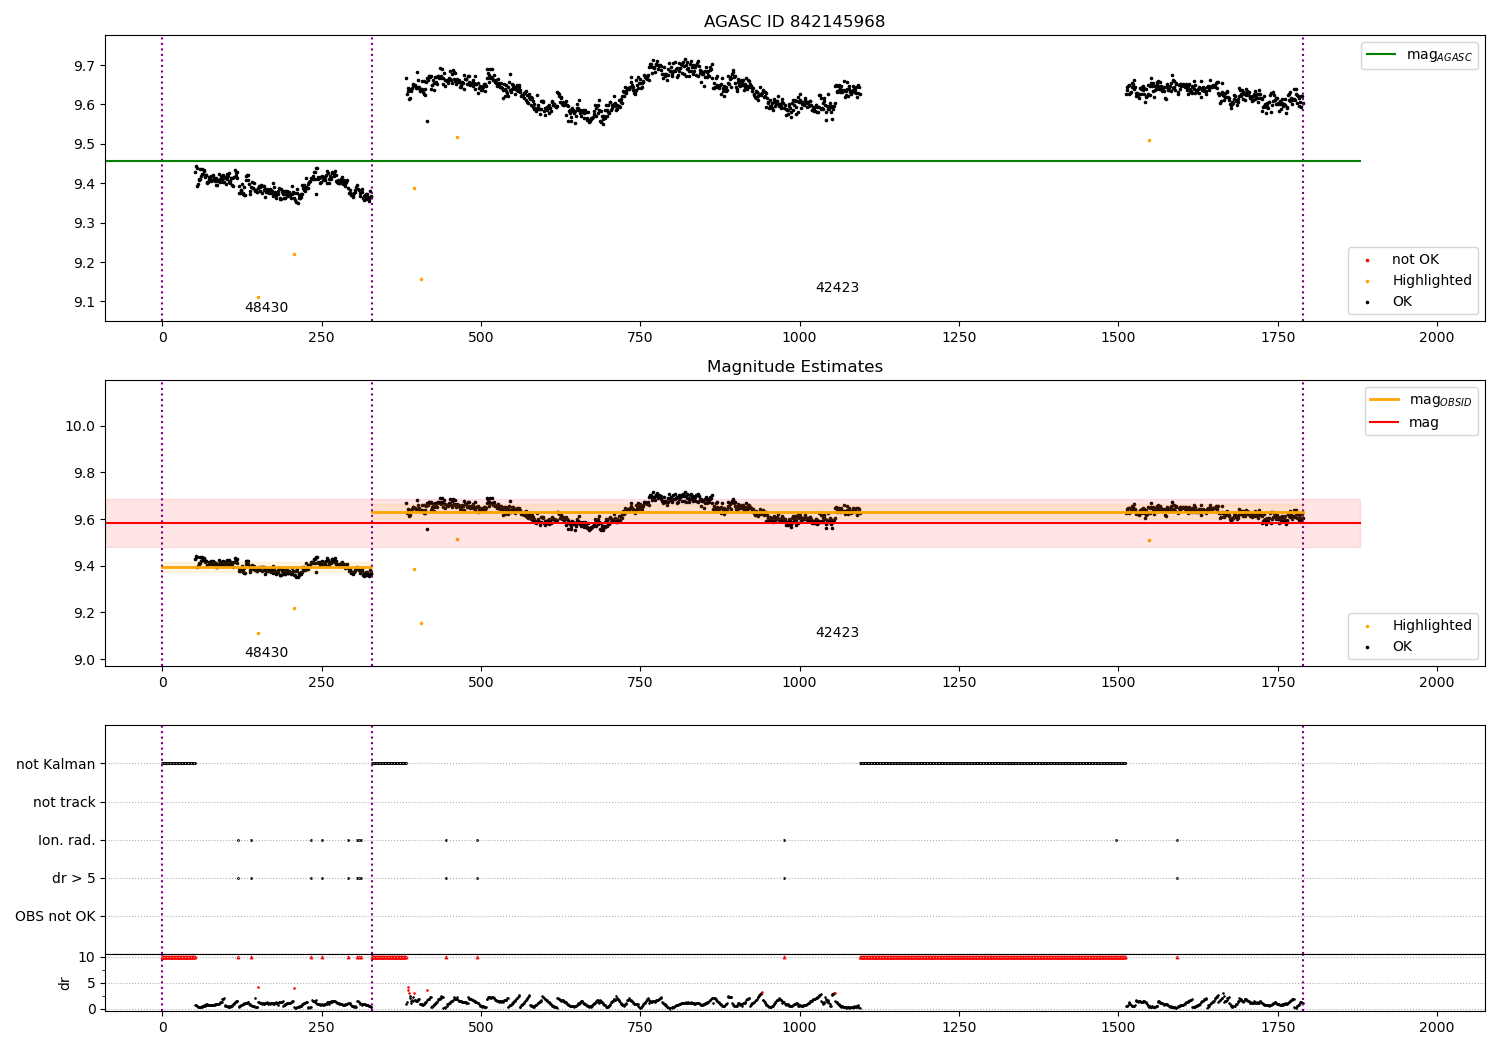
Task: Click '42423' annotation in Magnitude Estimates plot
Action: pyautogui.click(x=837, y=633)
